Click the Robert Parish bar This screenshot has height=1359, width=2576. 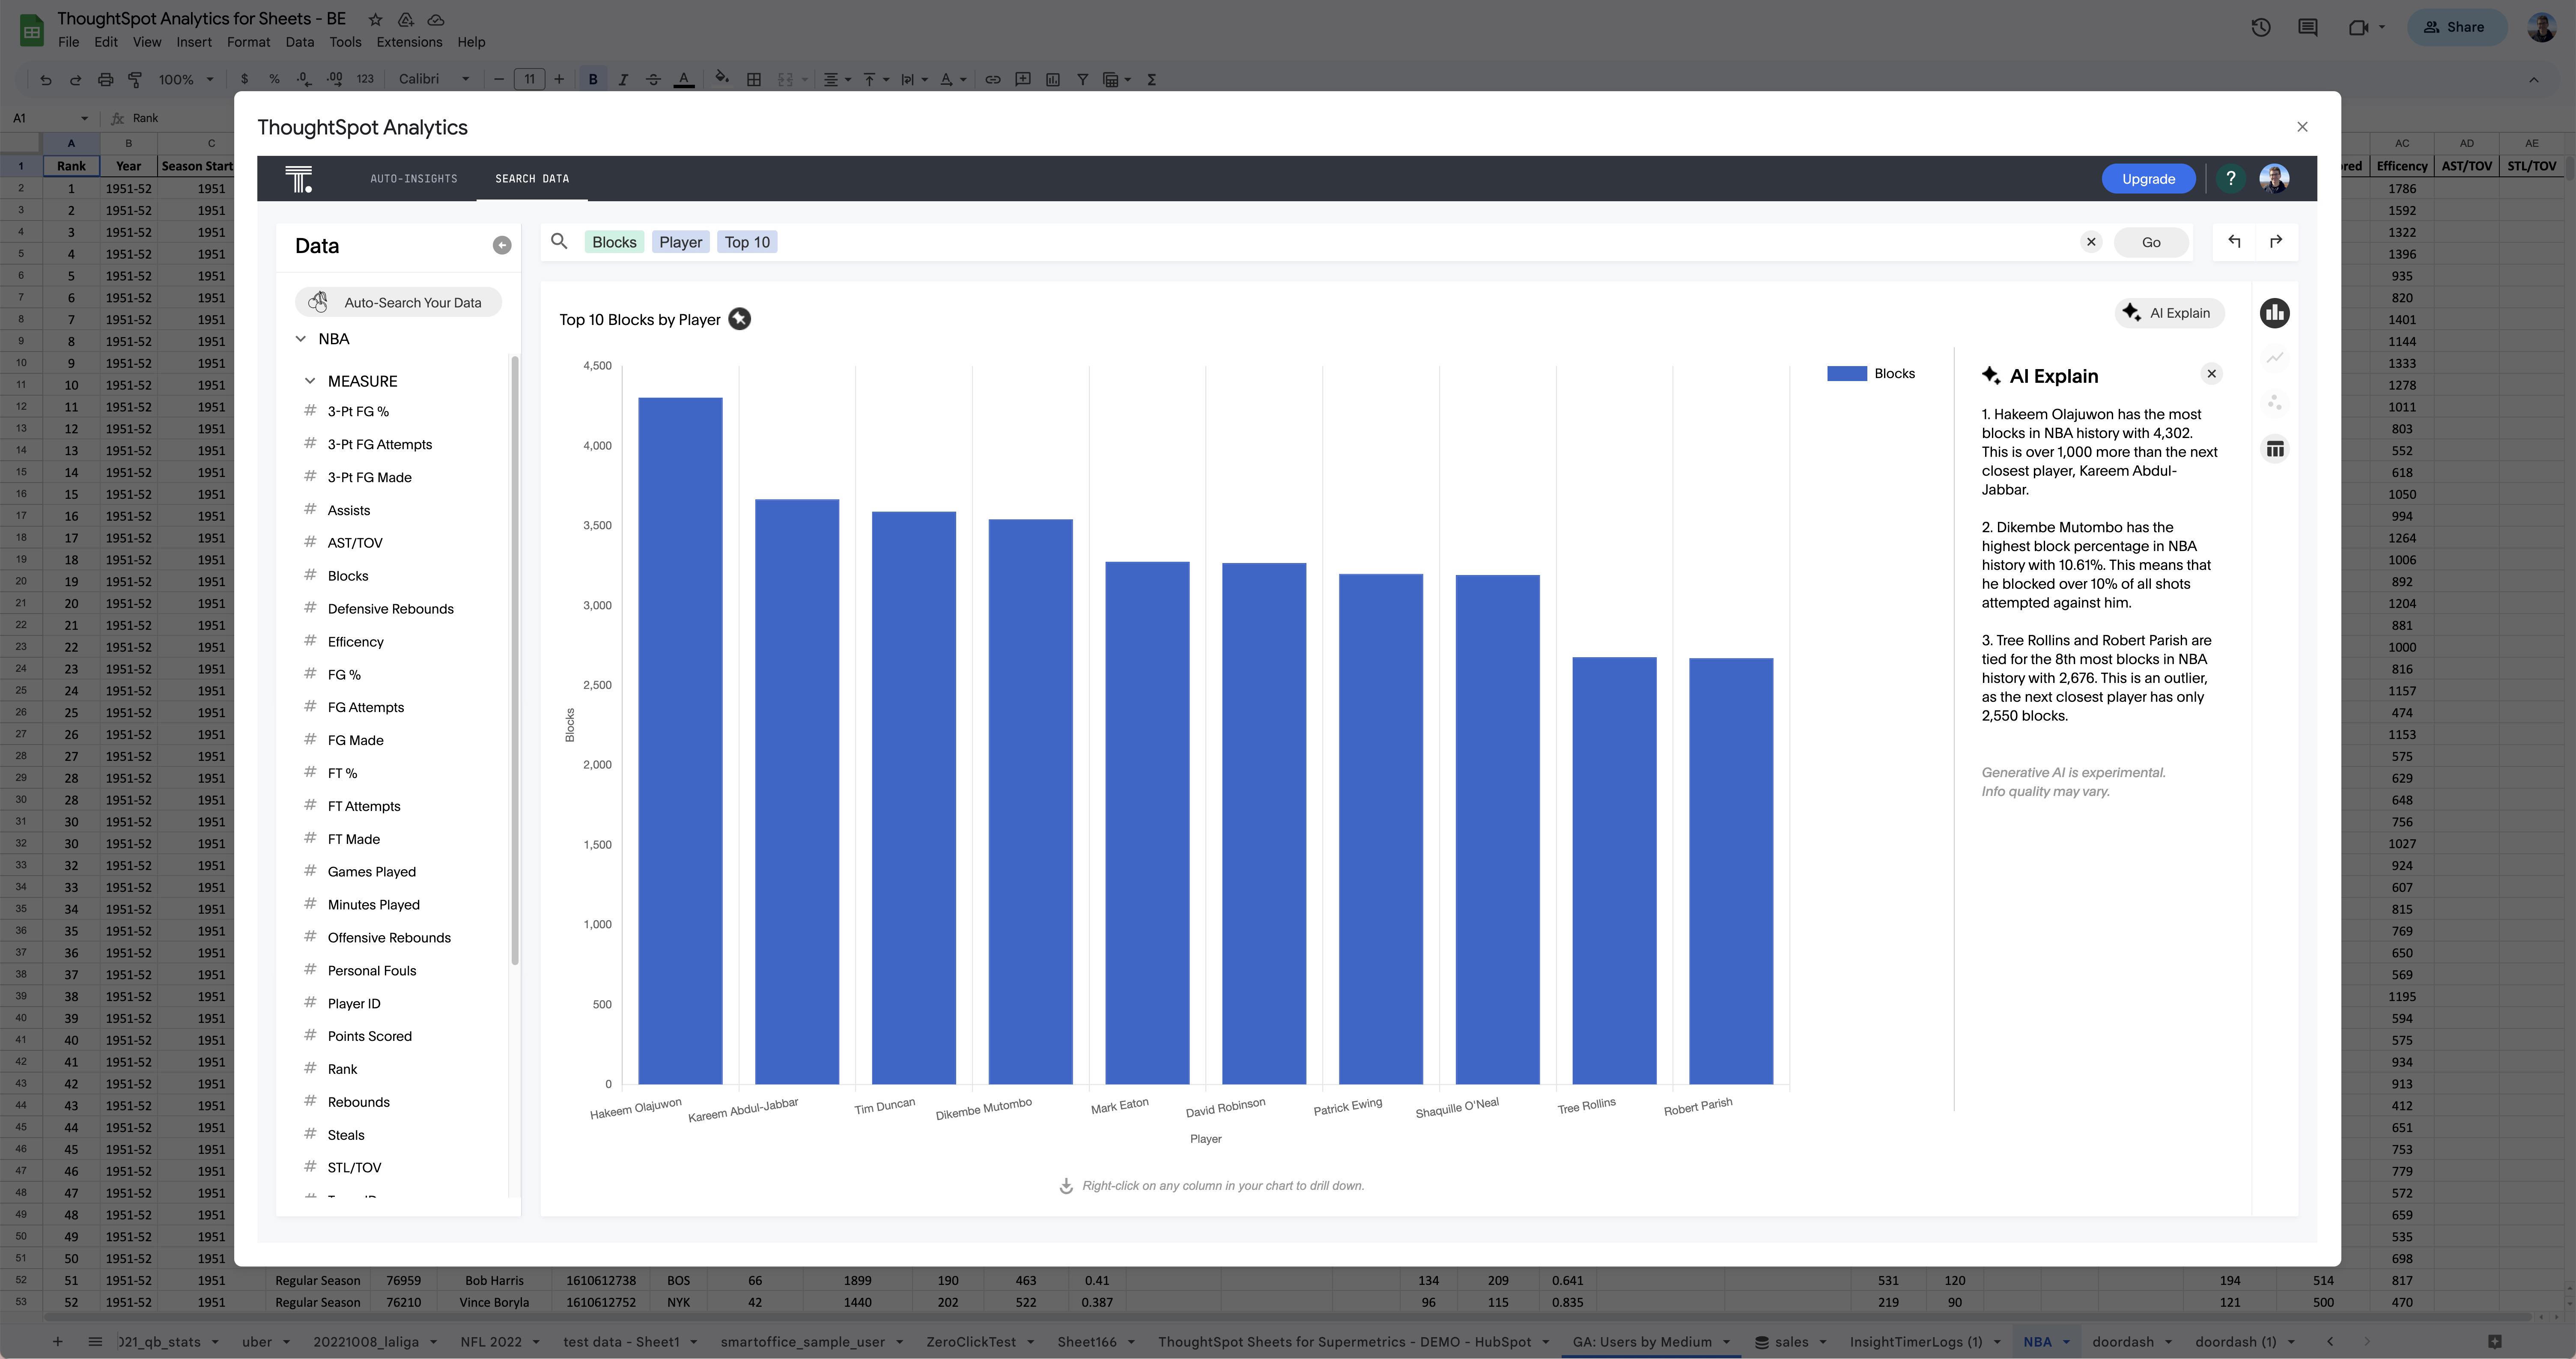1731,871
